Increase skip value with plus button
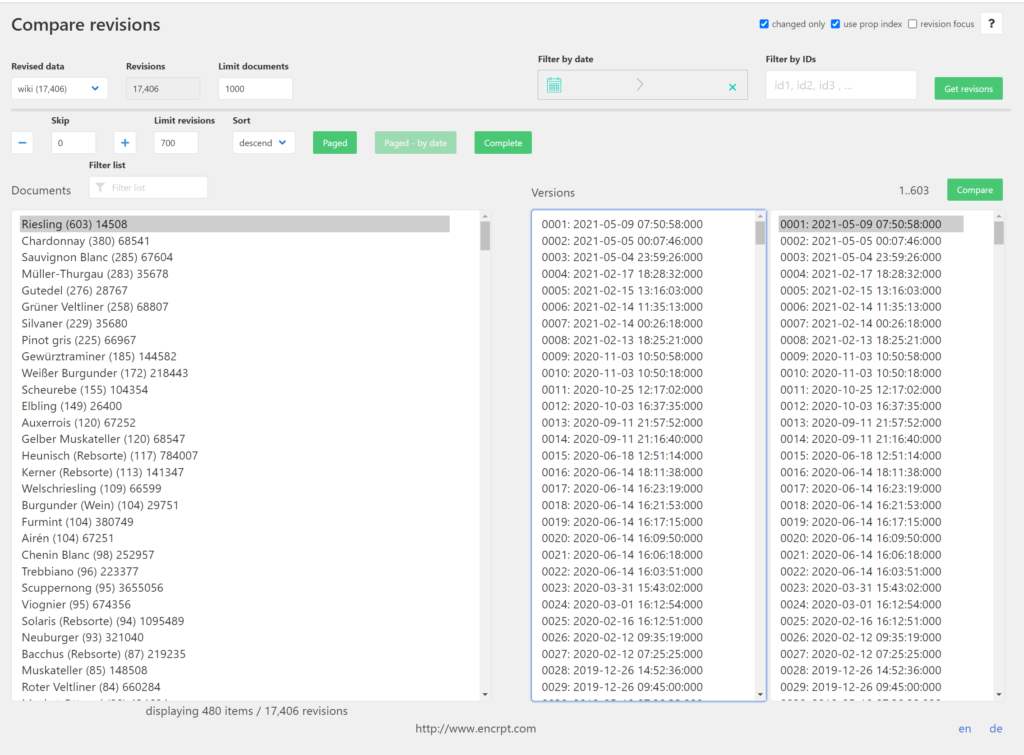The image size is (1024, 755). coord(124,143)
